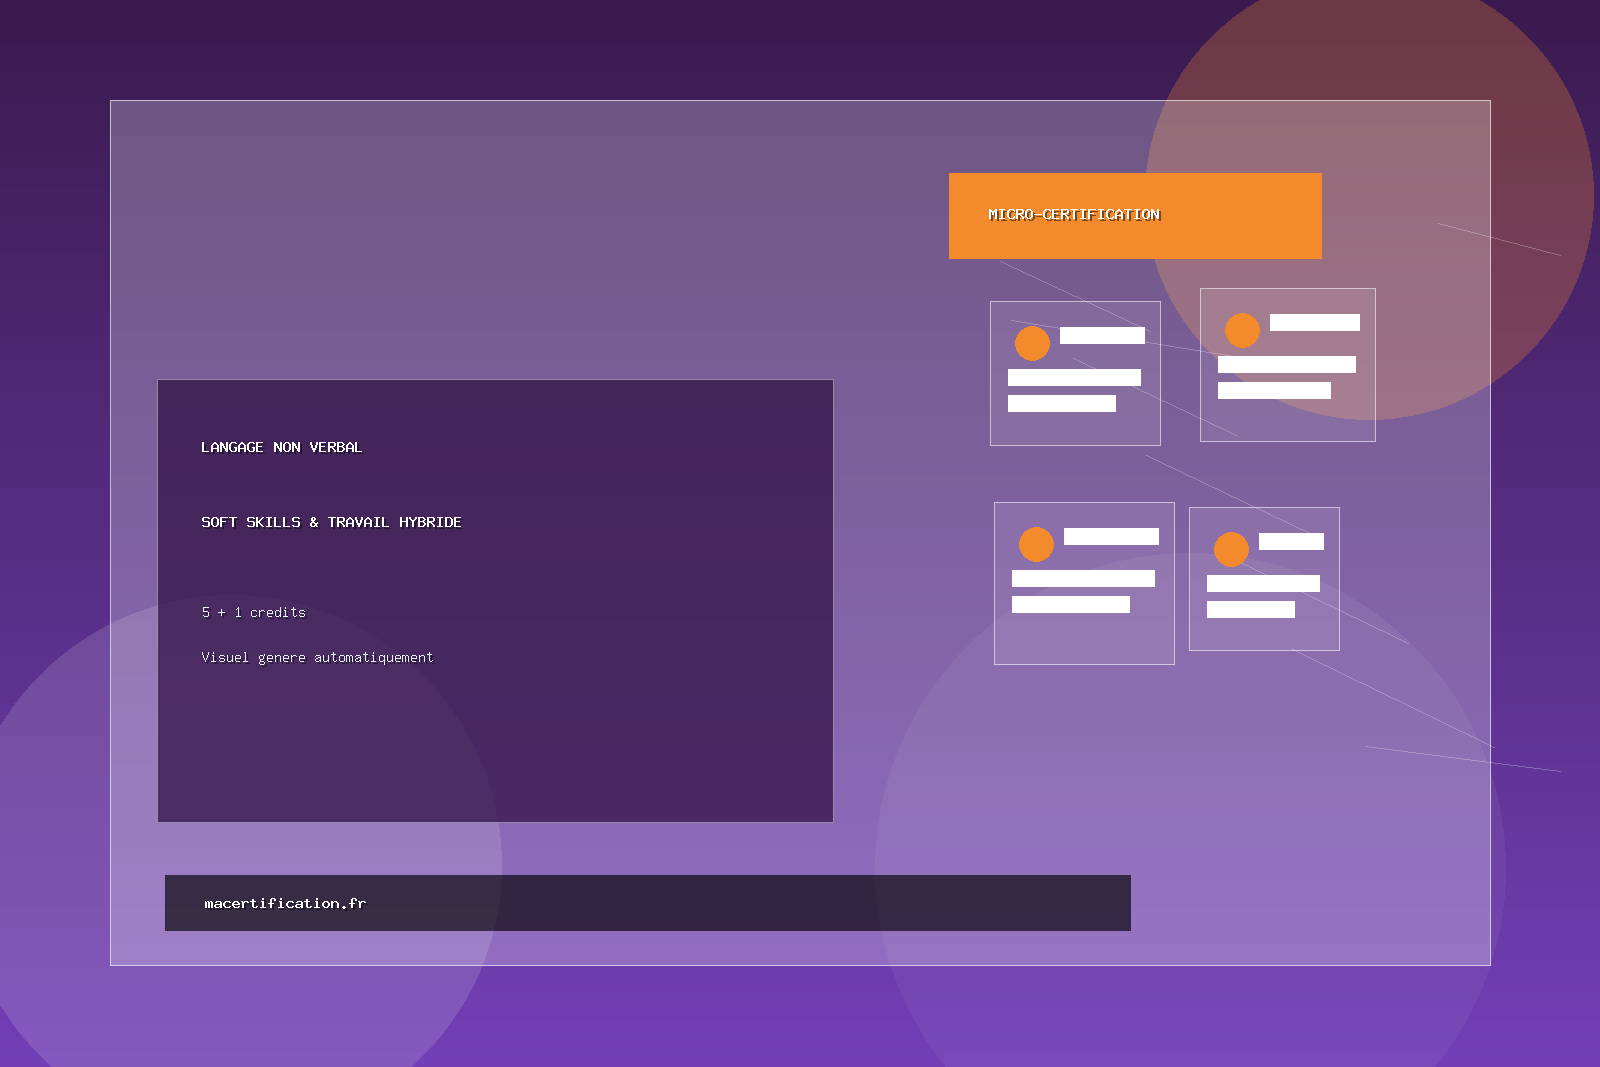Click the SOFT SKILLS & TRAVAIL HYBRIDE text

[x=331, y=522]
